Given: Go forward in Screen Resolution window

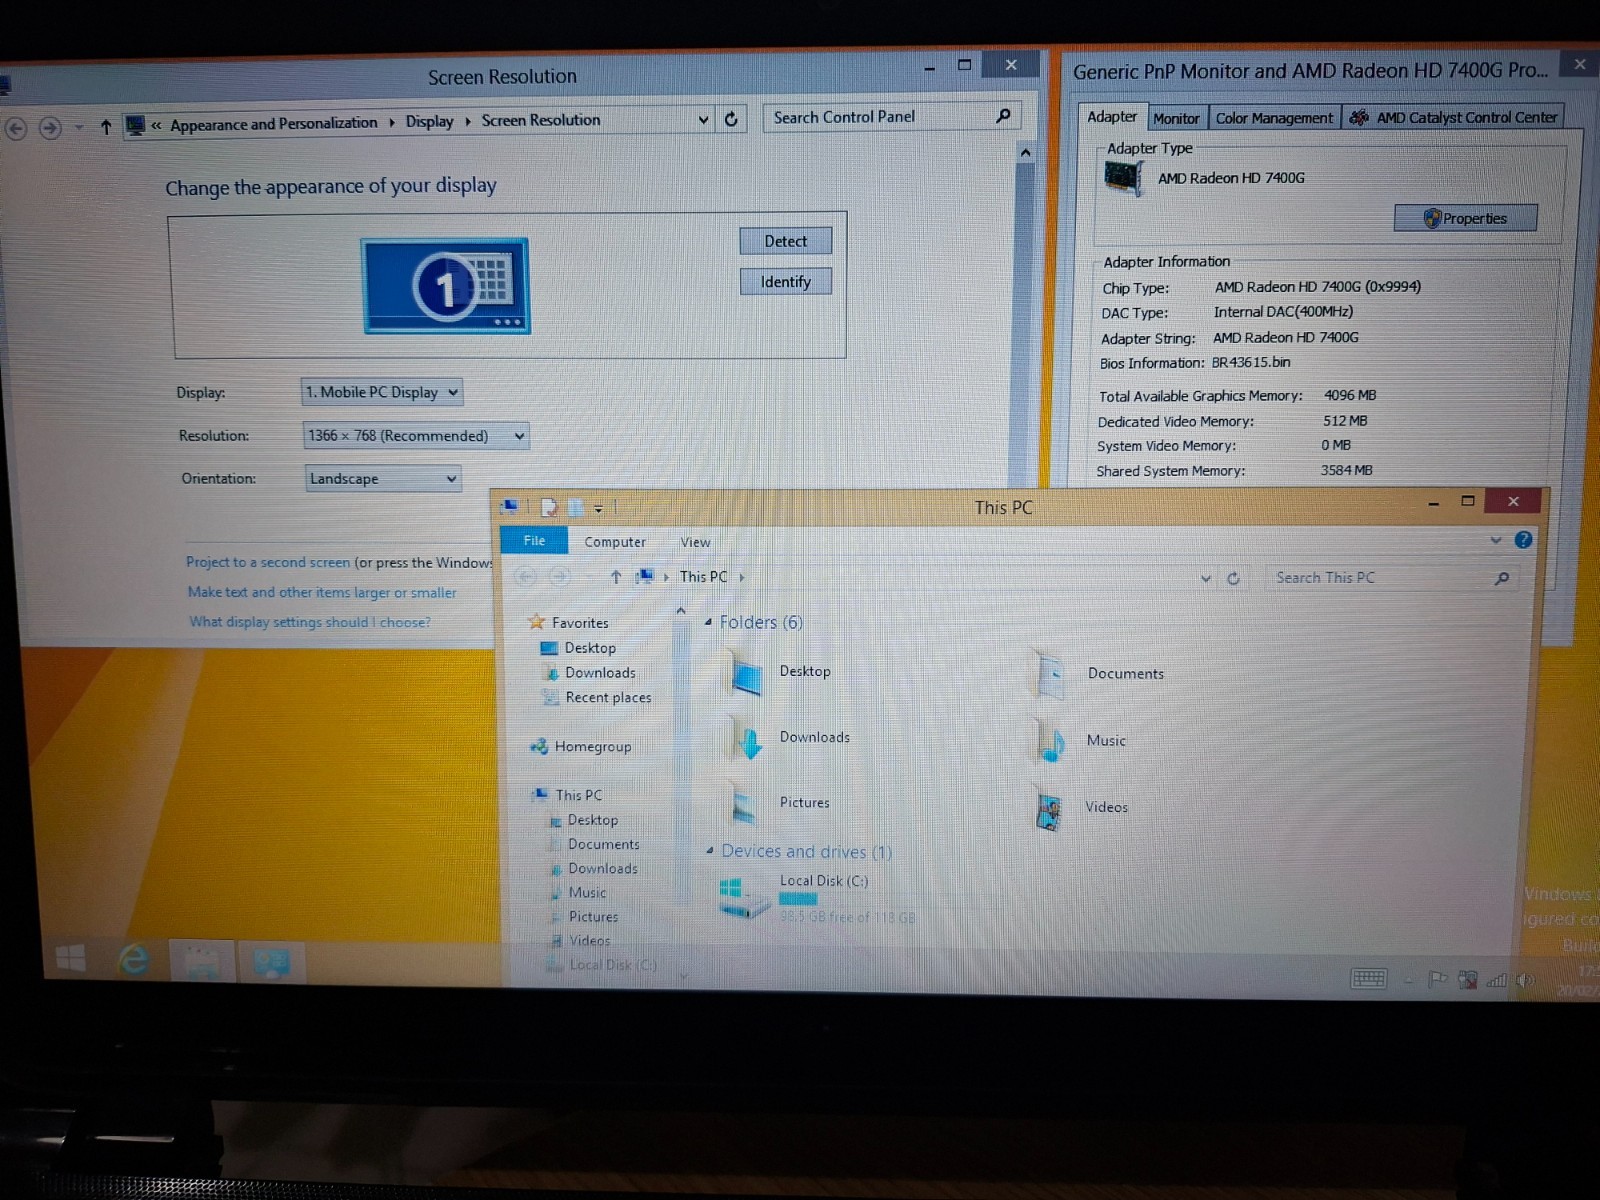Looking at the screenshot, I should click(x=50, y=128).
